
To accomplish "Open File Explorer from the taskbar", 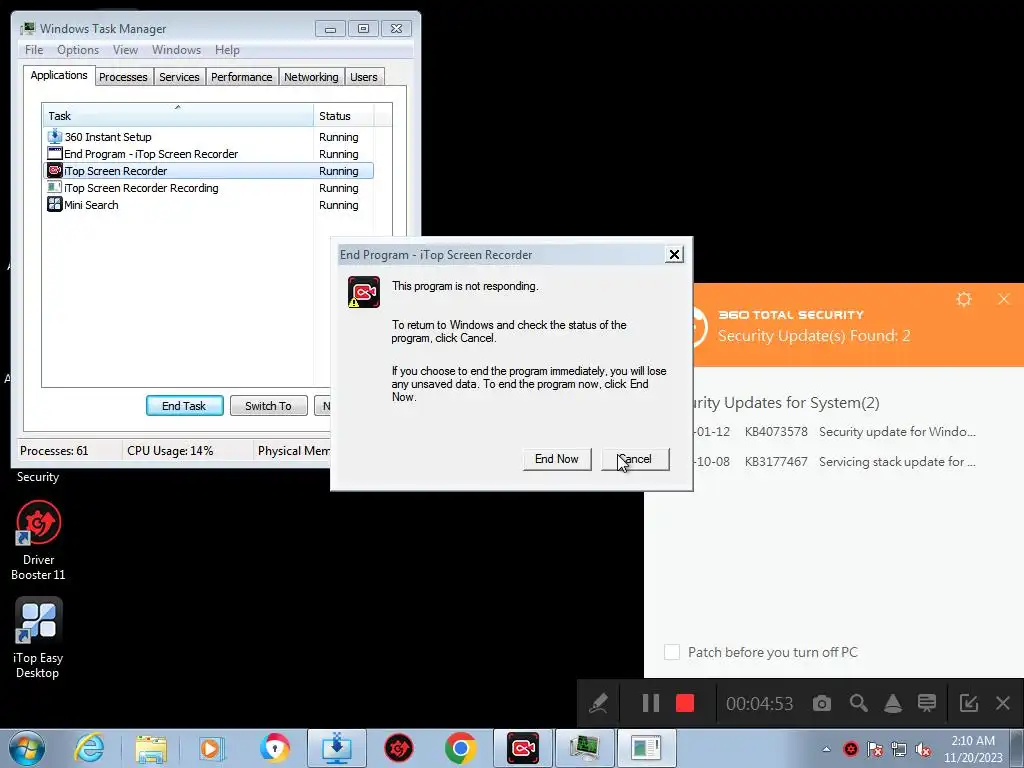I will click(151, 748).
